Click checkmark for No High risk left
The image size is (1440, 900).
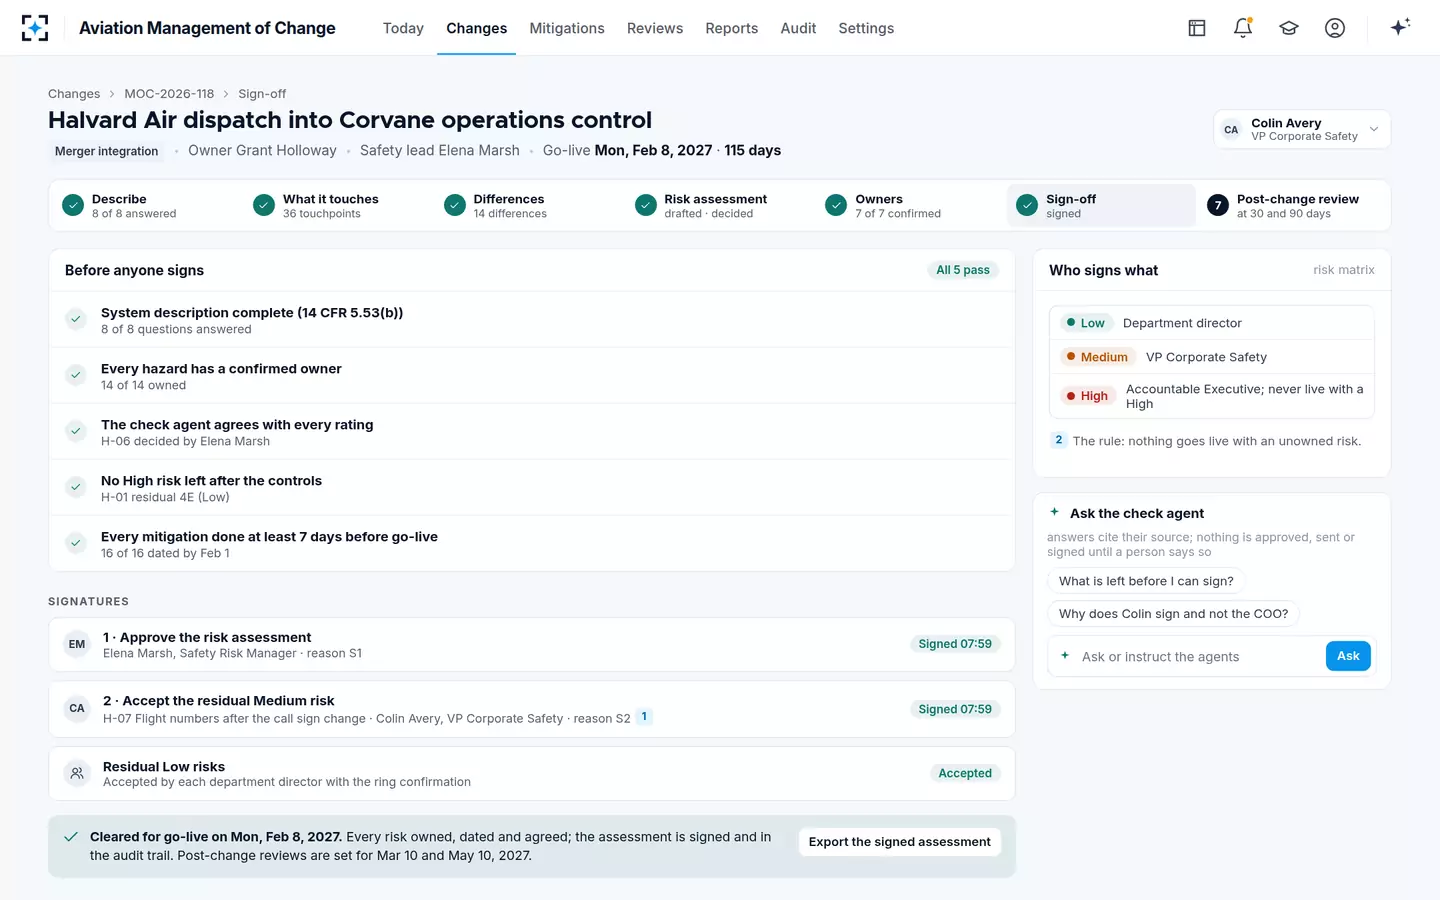click(x=75, y=487)
